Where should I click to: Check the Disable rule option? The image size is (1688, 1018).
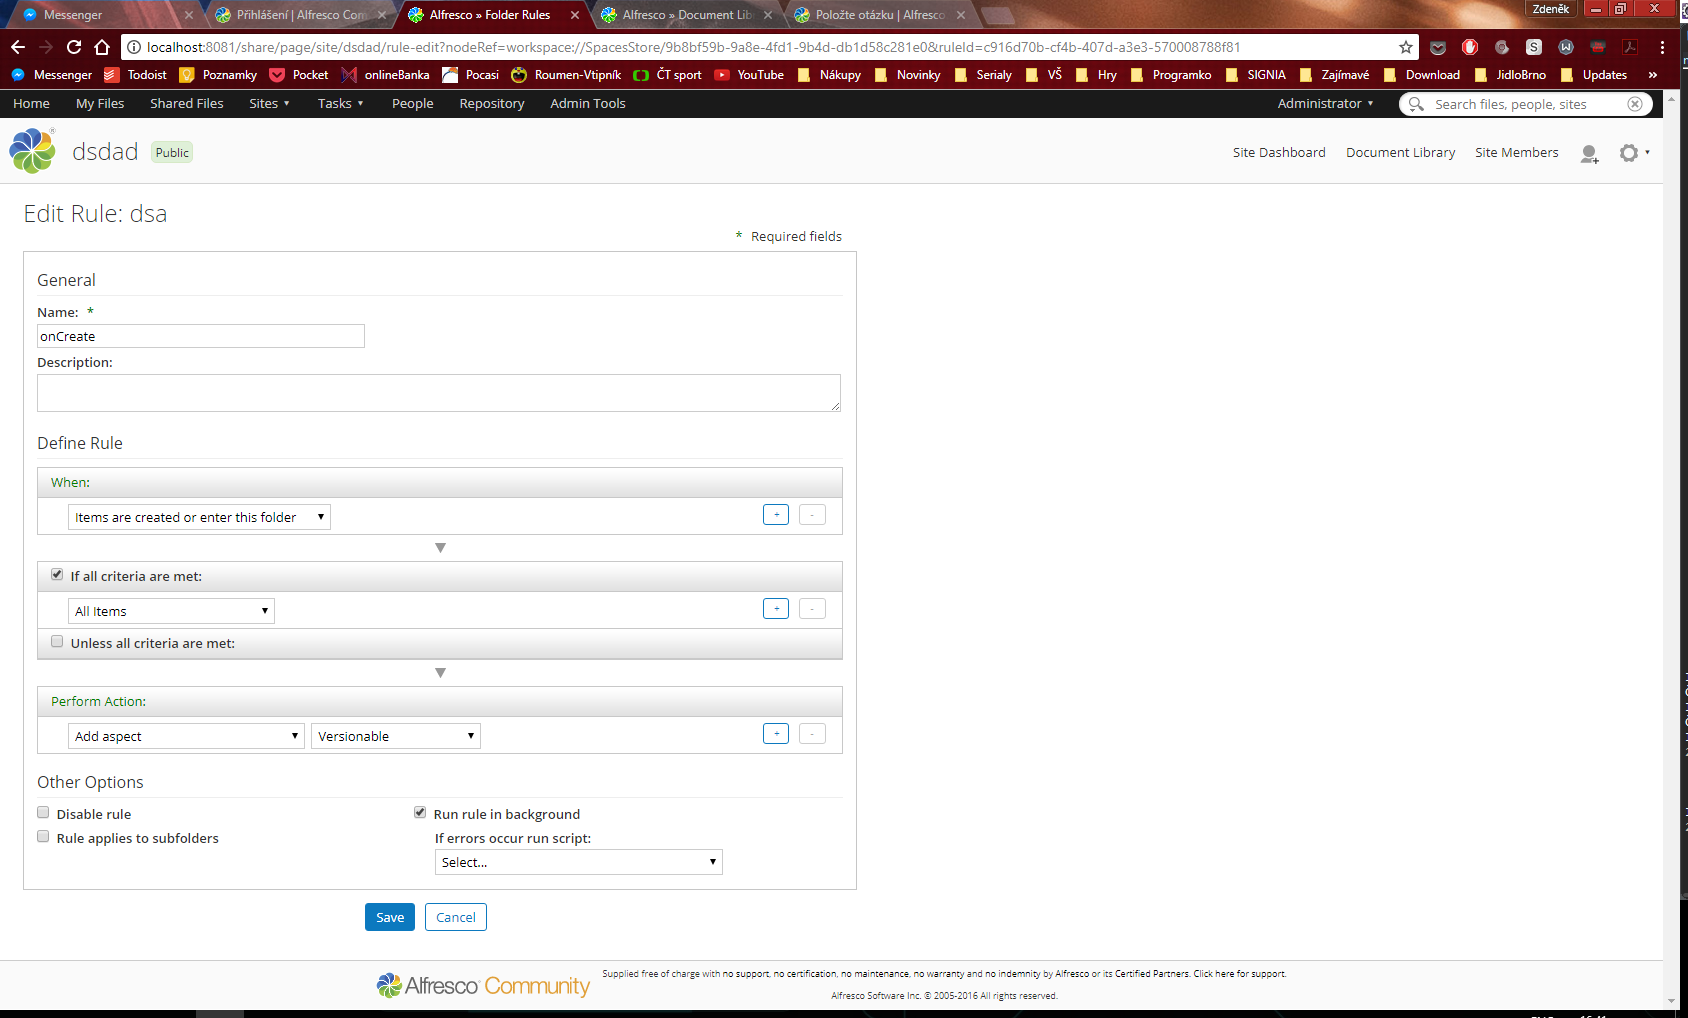pyautogui.click(x=43, y=813)
